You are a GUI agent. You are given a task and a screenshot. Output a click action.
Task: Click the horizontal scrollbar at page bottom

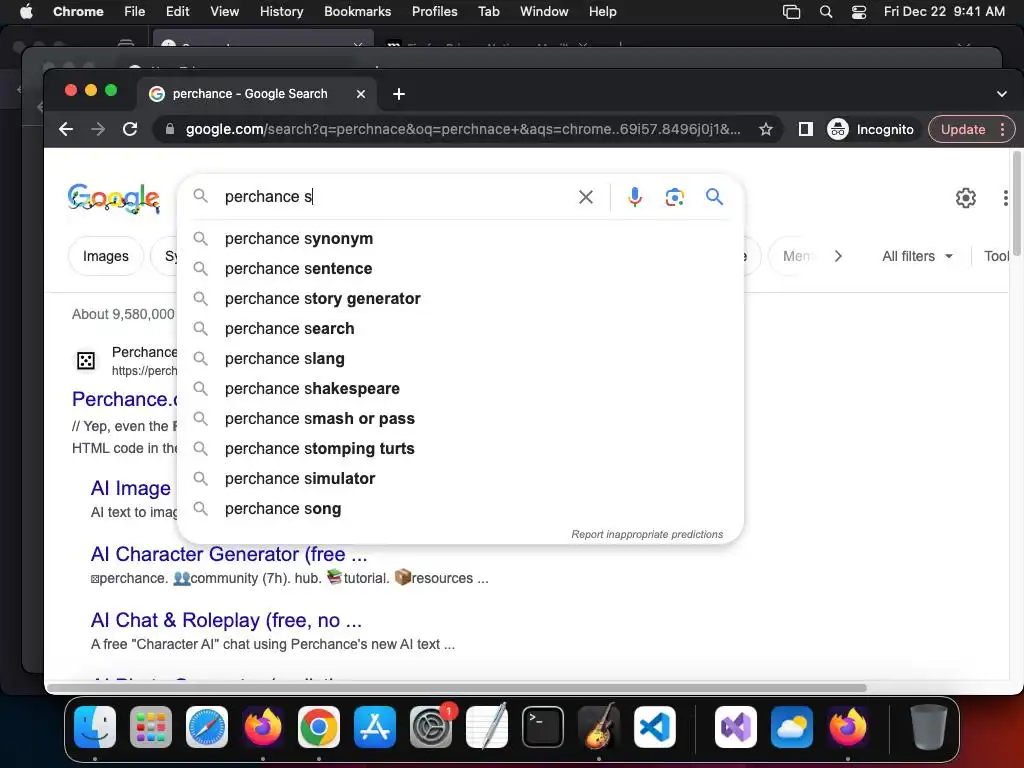pyautogui.click(x=457, y=688)
